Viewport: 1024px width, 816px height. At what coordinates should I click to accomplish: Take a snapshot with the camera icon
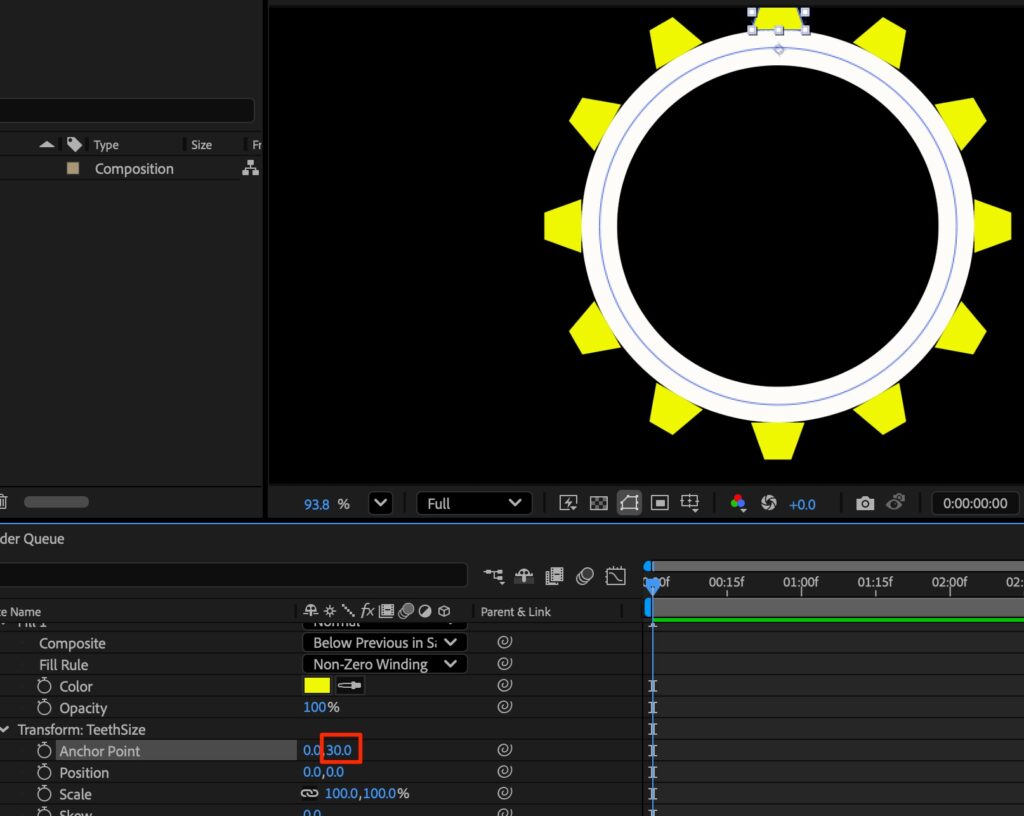coord(865,503)
